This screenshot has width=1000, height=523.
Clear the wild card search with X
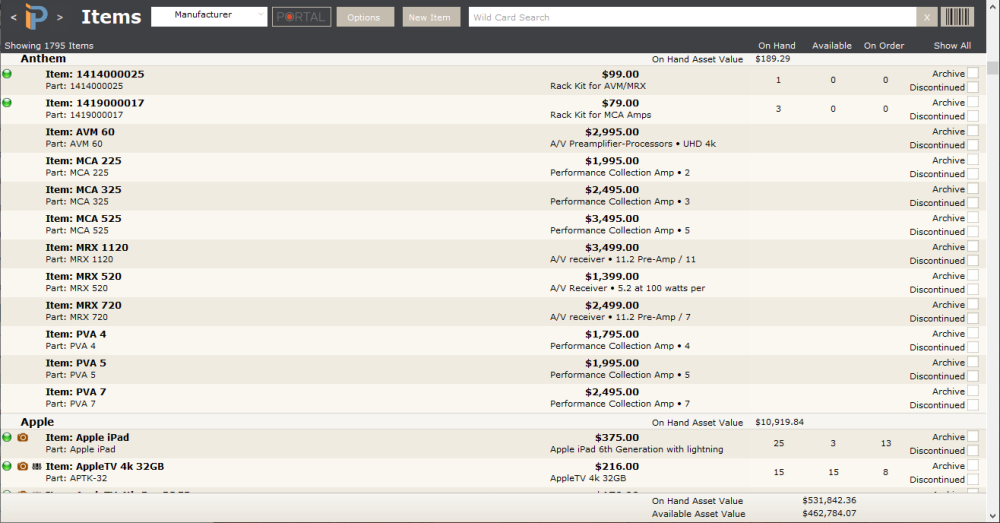(x=927, y=17)
